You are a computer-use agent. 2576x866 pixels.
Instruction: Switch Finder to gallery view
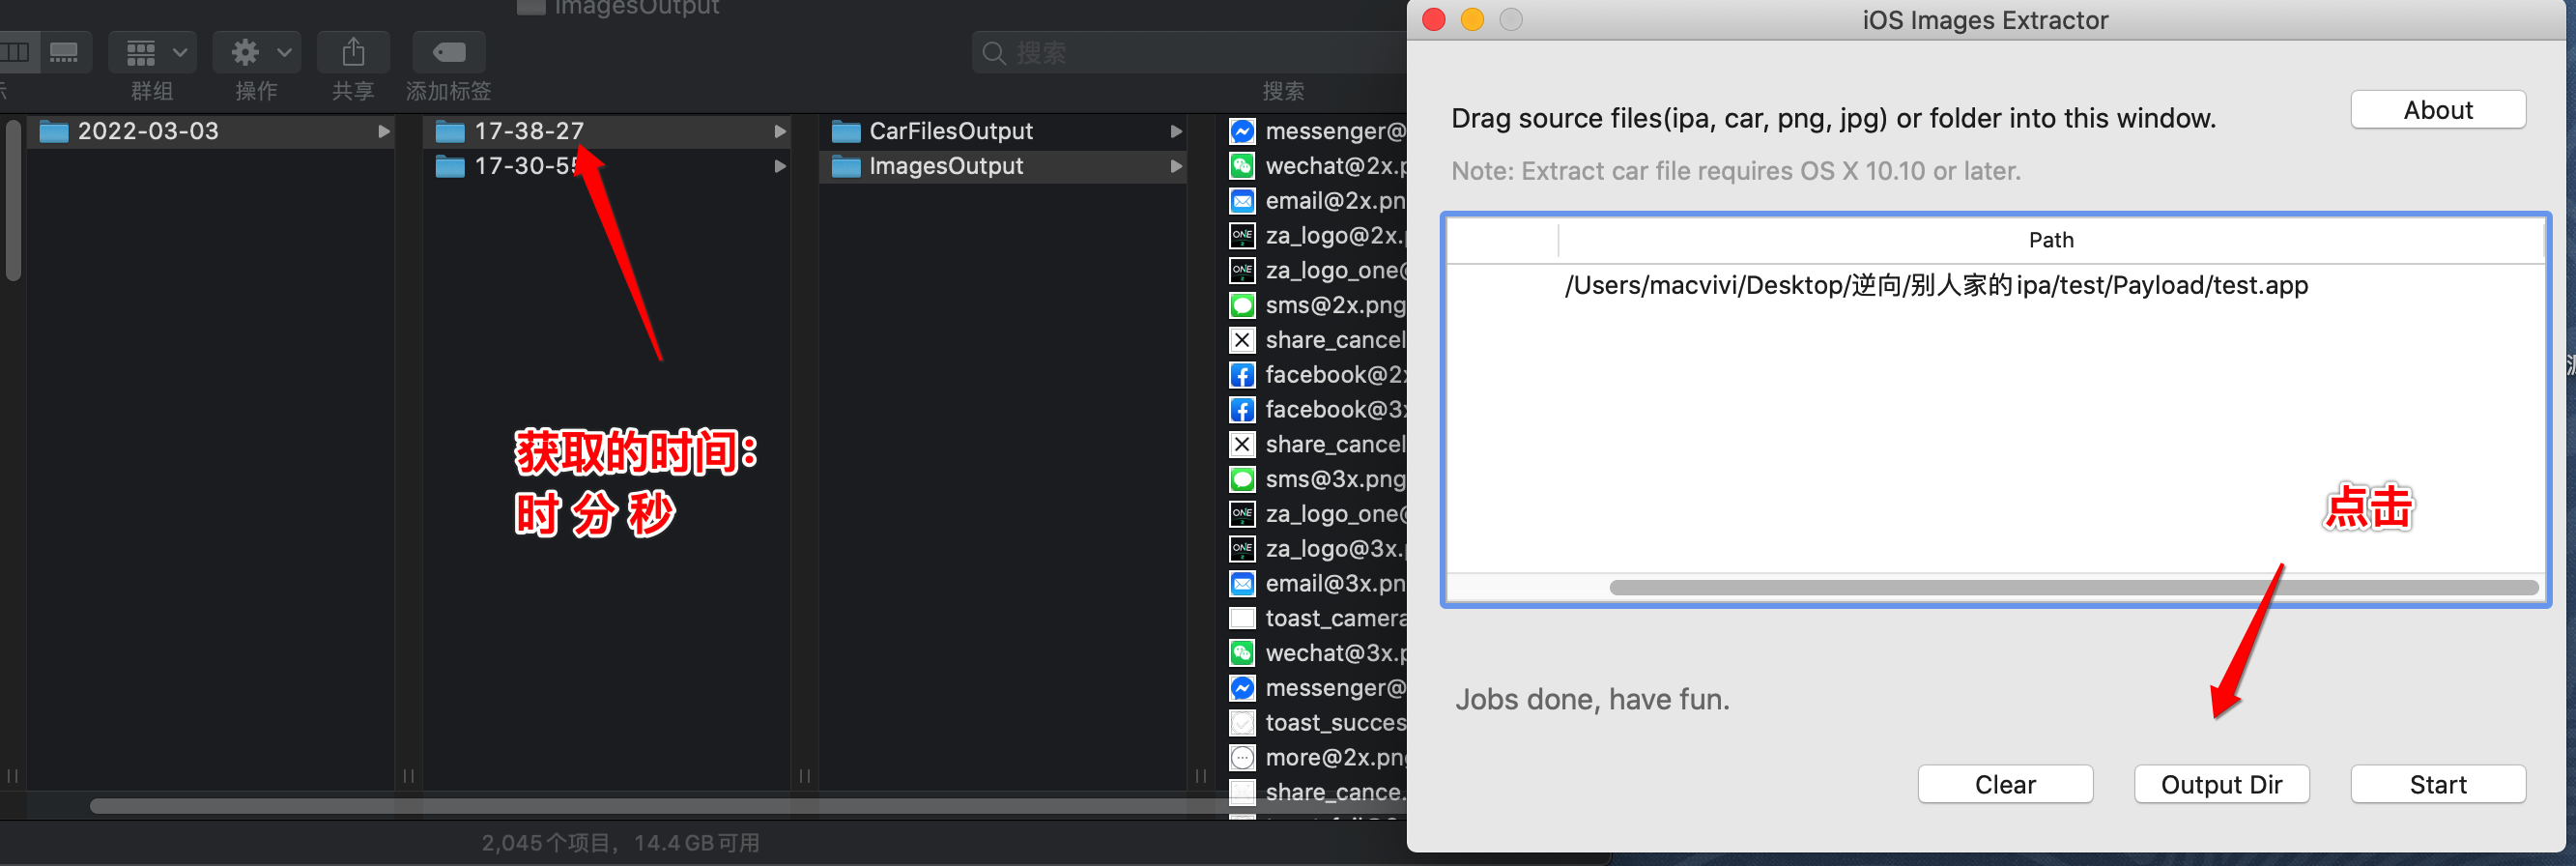pos(65,52)
